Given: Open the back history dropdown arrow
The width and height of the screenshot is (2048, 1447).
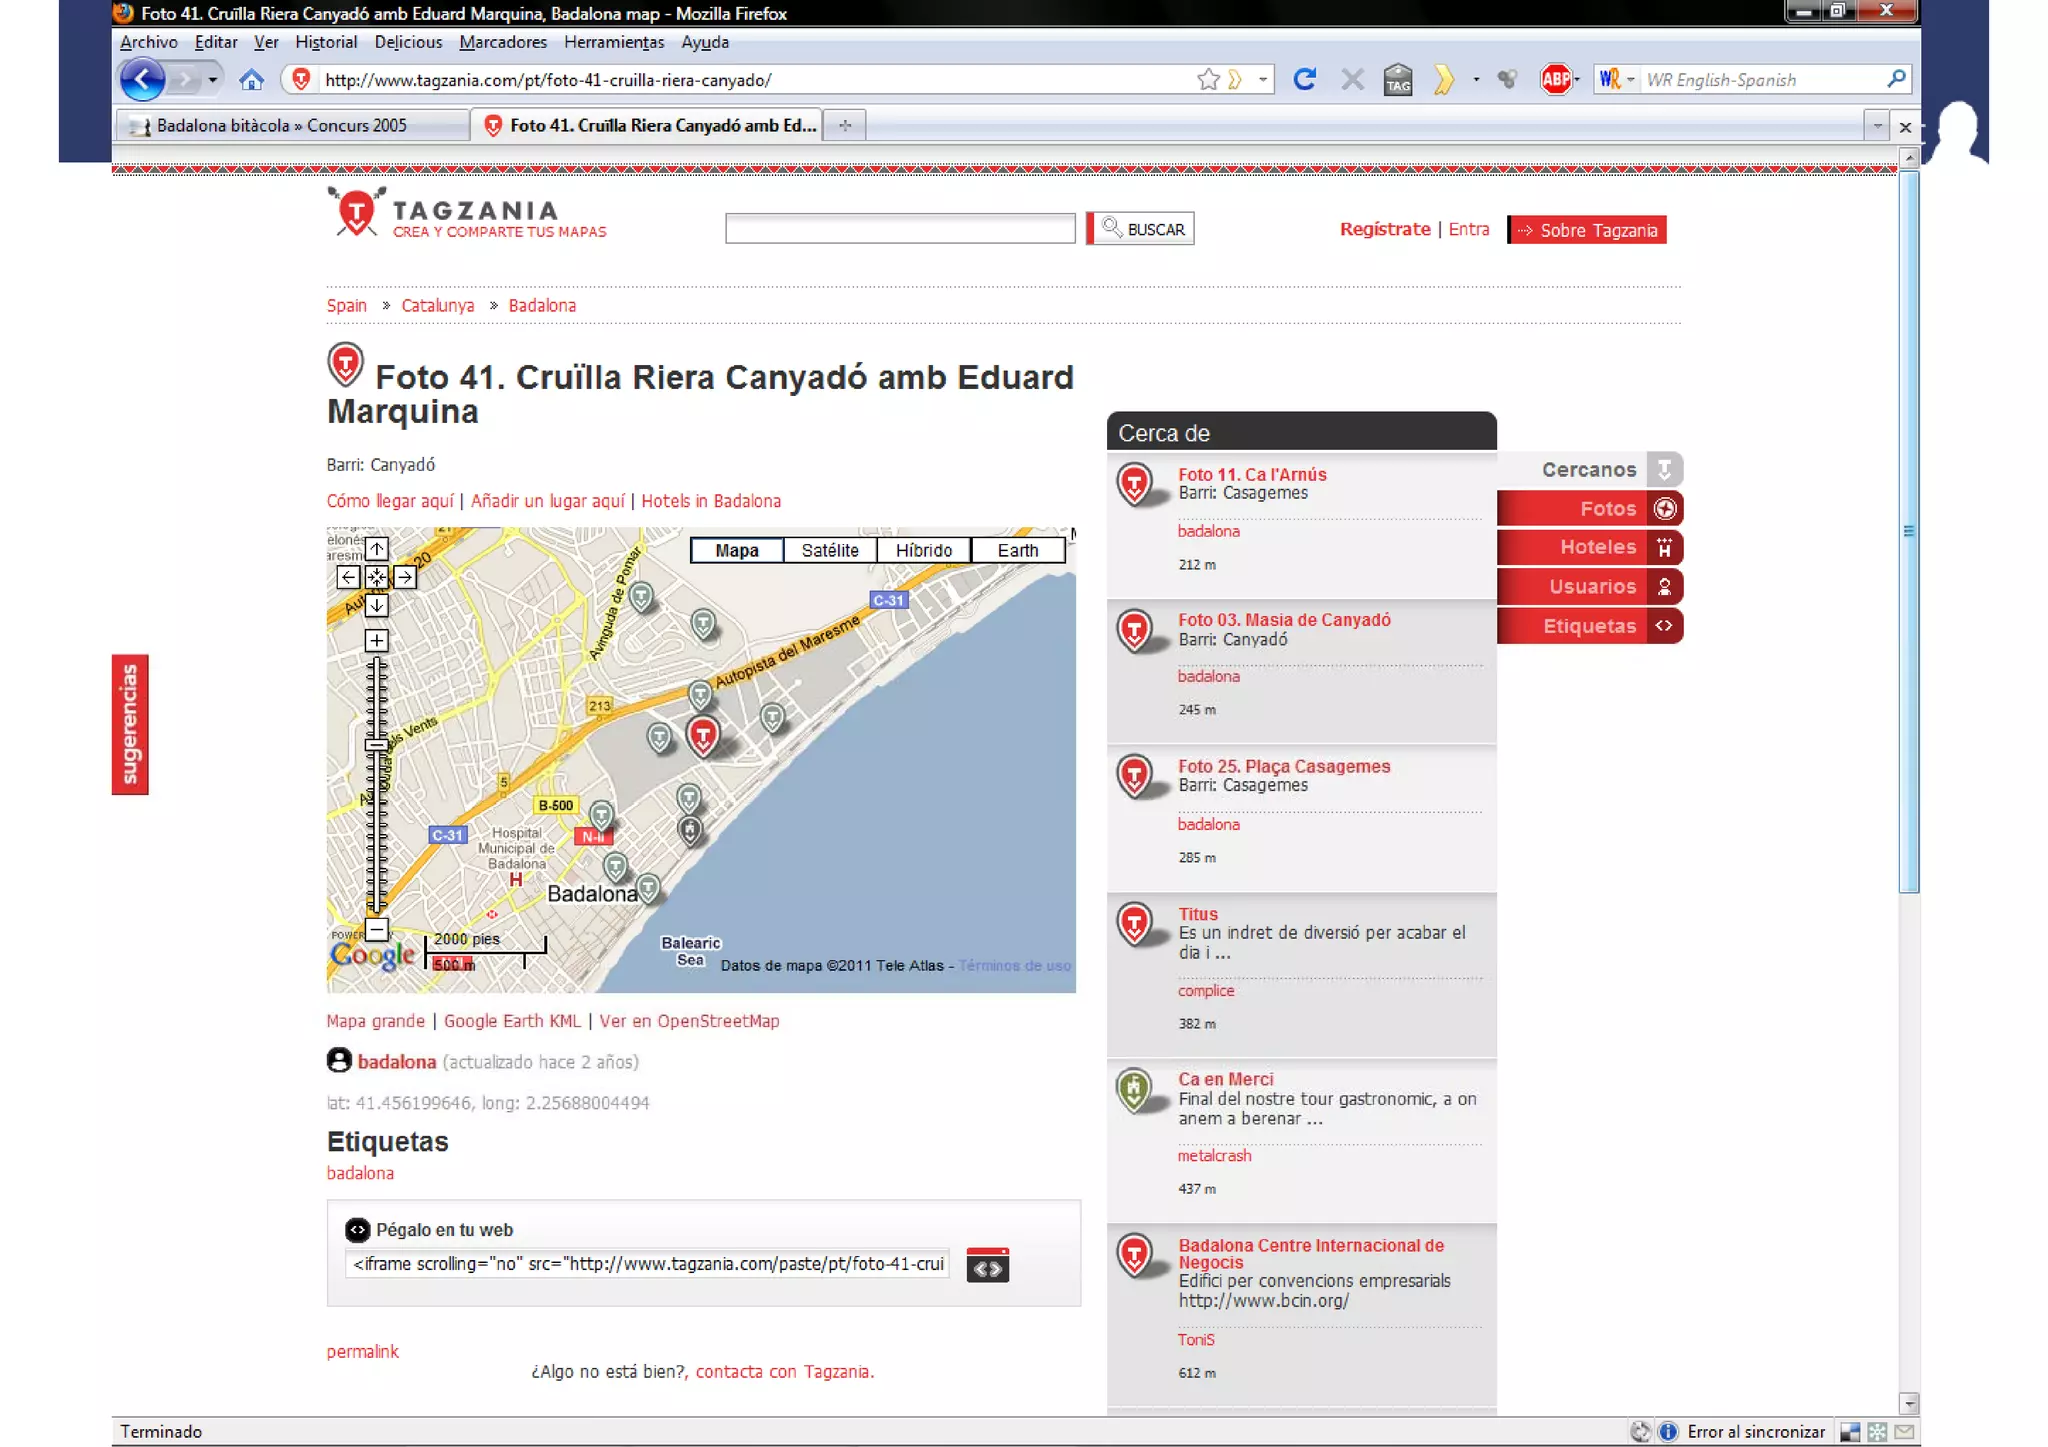Looking at the screenshot, I should tap(212, 80).
